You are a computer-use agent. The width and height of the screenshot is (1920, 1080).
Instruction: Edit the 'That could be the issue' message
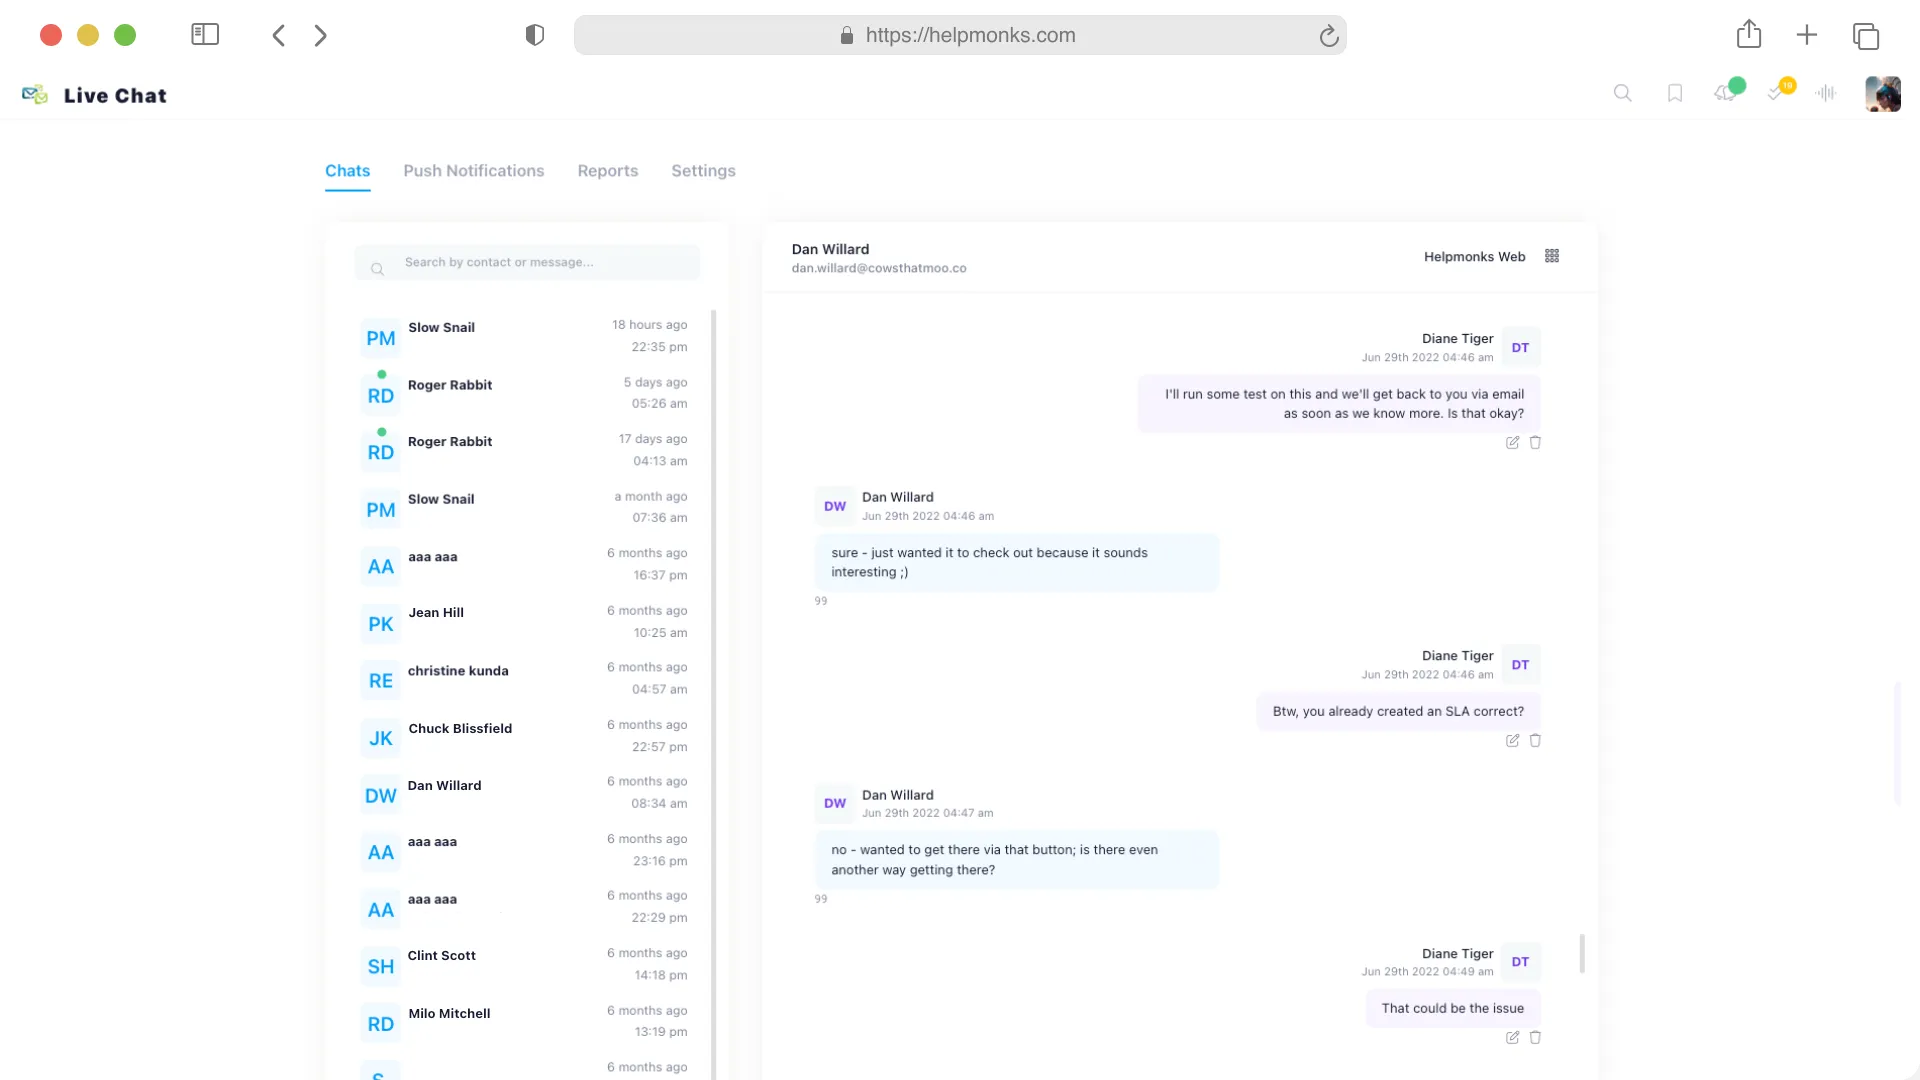tap(1512, 1038)
